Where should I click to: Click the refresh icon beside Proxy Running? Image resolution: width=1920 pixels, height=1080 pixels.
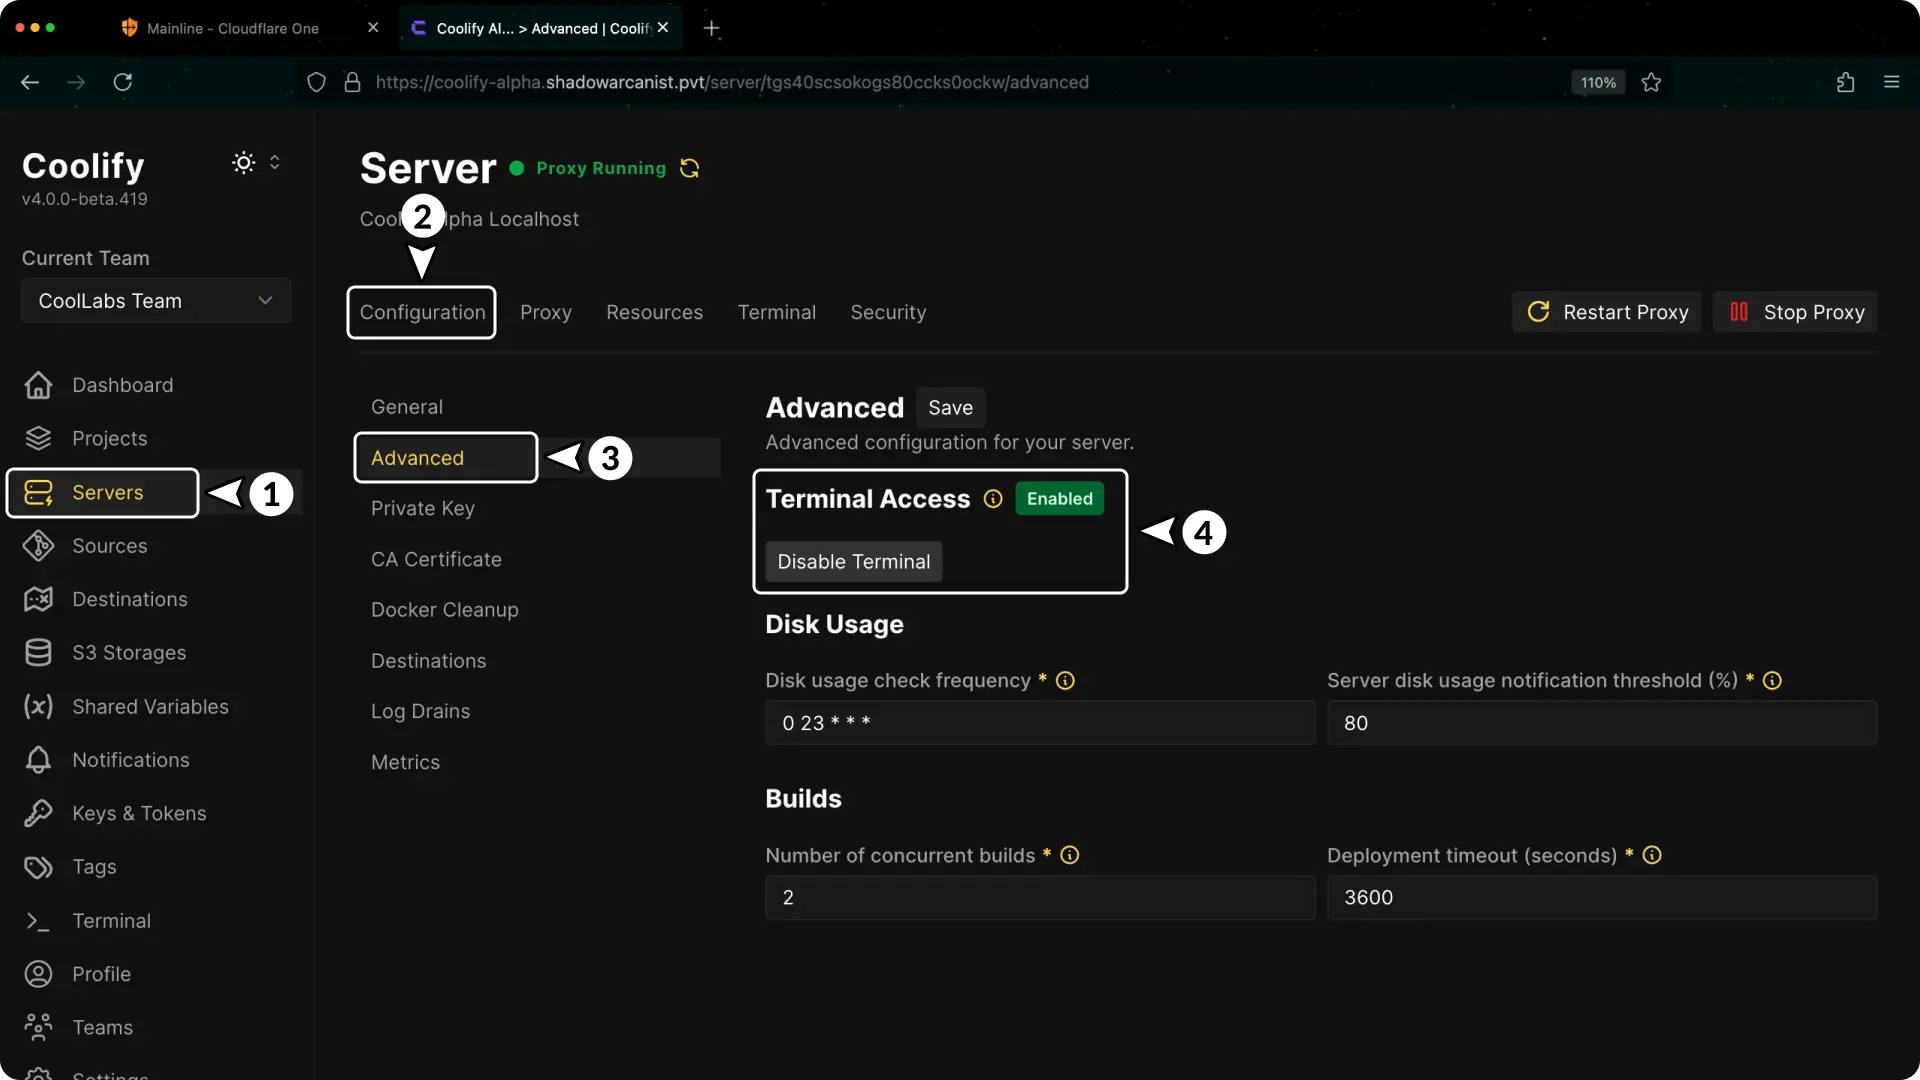(x=689, y=168)
